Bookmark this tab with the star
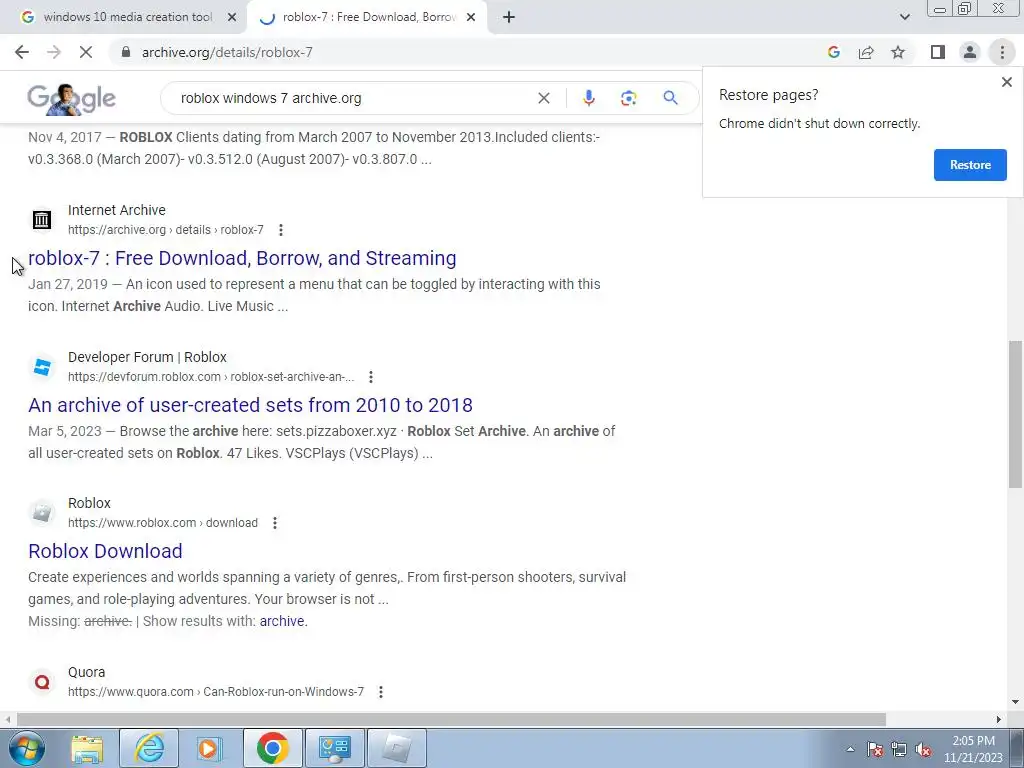Image resolution: width=1024 pixels, height=768 pixels. click(x=898, y=52)
